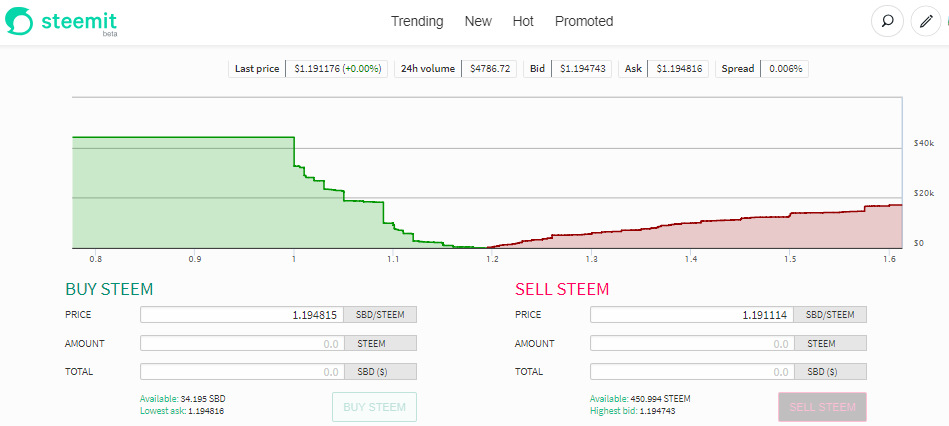The image size is (949, 426).
Task: Click SBD/STEEM unit label under Buy Steem
Action: (x=381, y=315)
